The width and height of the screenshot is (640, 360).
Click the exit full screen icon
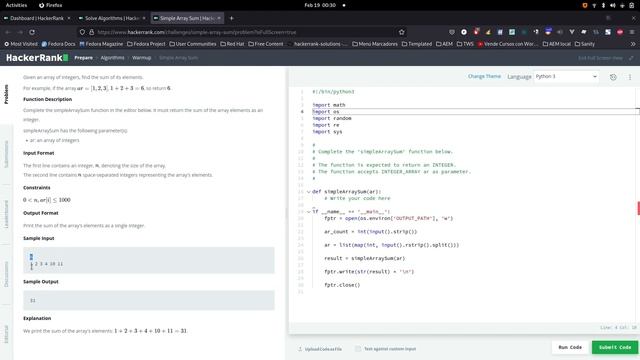(631, 58)
